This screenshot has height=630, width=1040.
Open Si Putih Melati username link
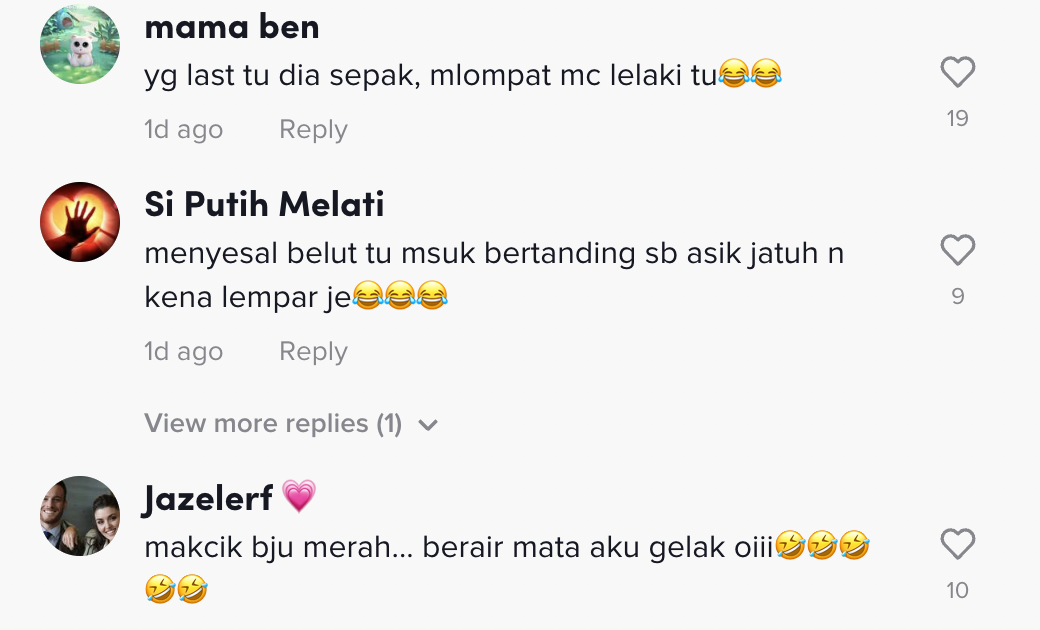tap(264, 204)
